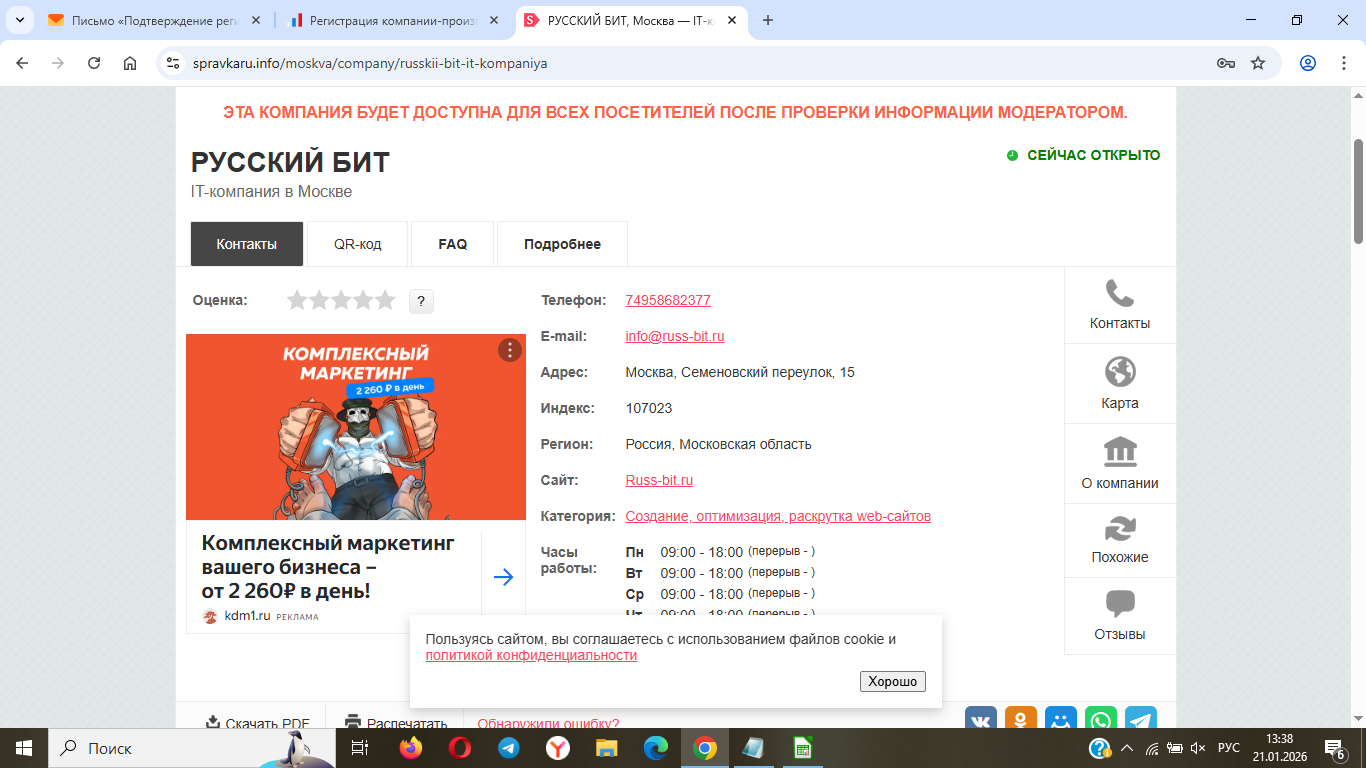Click the СЕЙЧАС ОТКРЫТО status text
1366x768 pixels.
tap(1093, 155)
